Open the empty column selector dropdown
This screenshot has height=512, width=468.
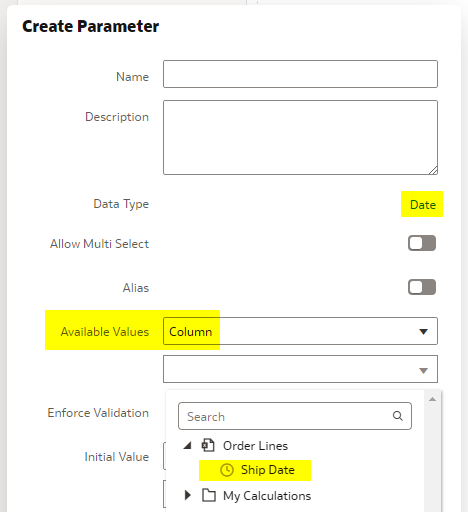(x=300, y=369)
